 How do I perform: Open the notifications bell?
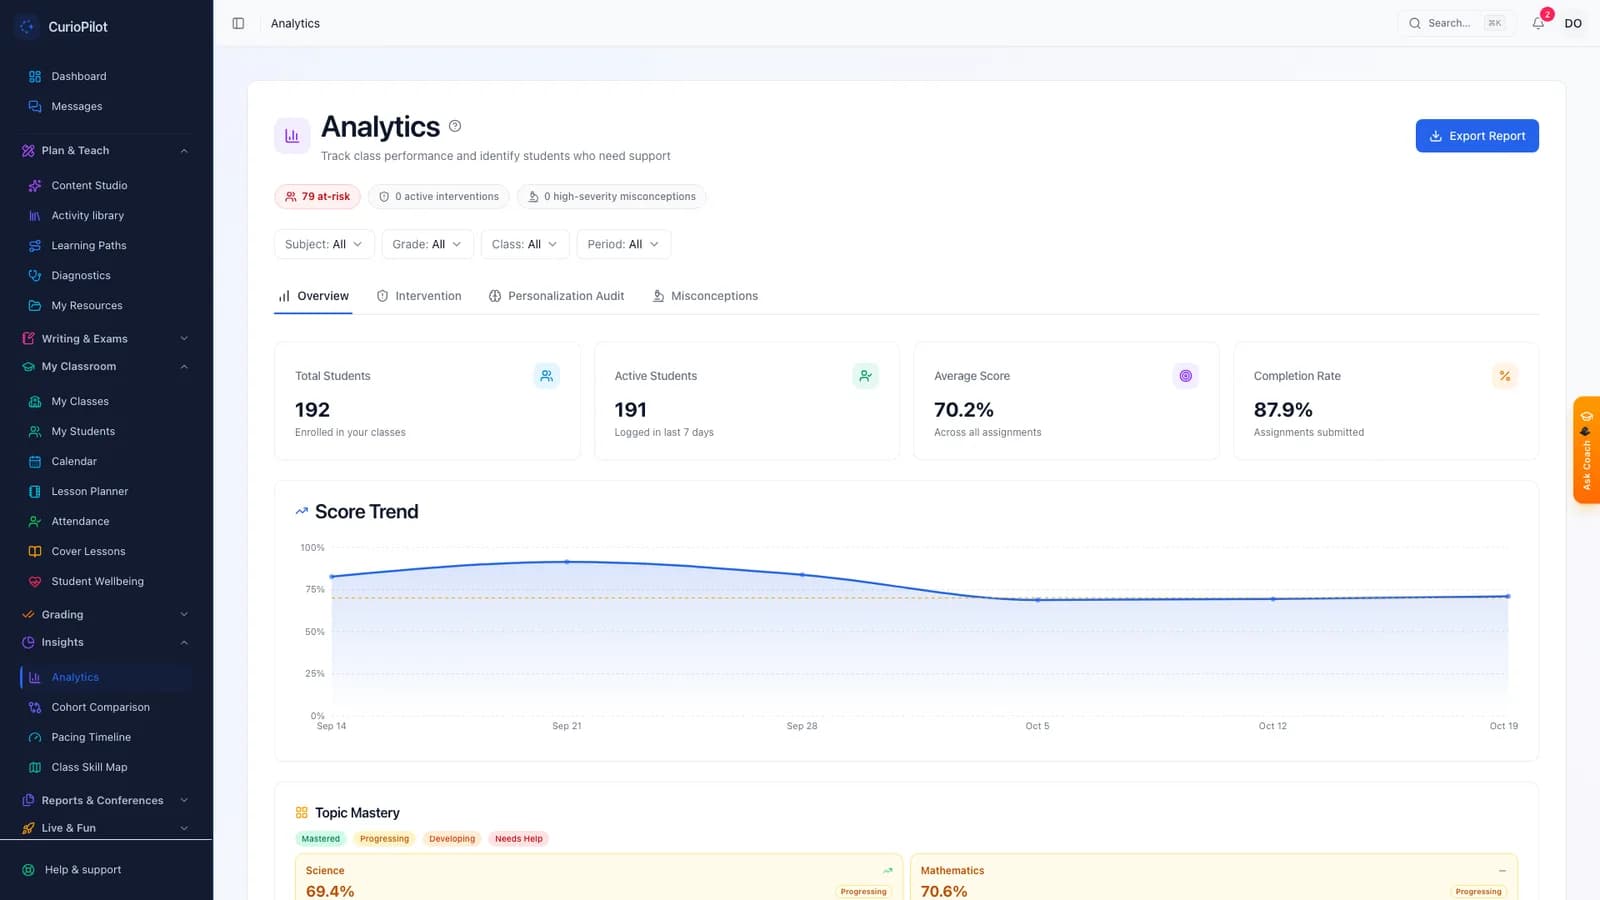pos(1538,23)
